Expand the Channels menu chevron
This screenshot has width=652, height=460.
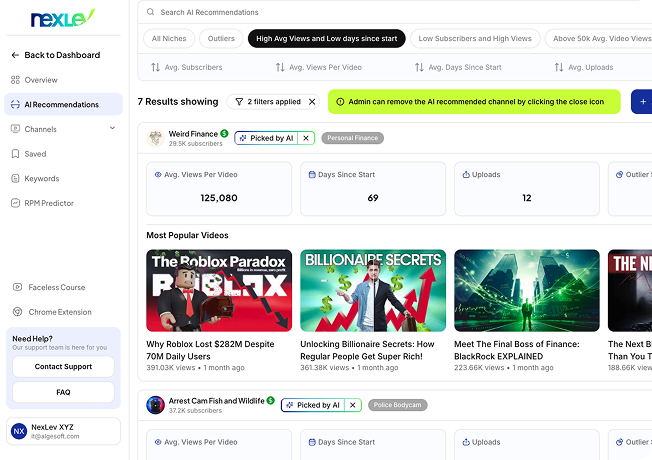(112, 129)
